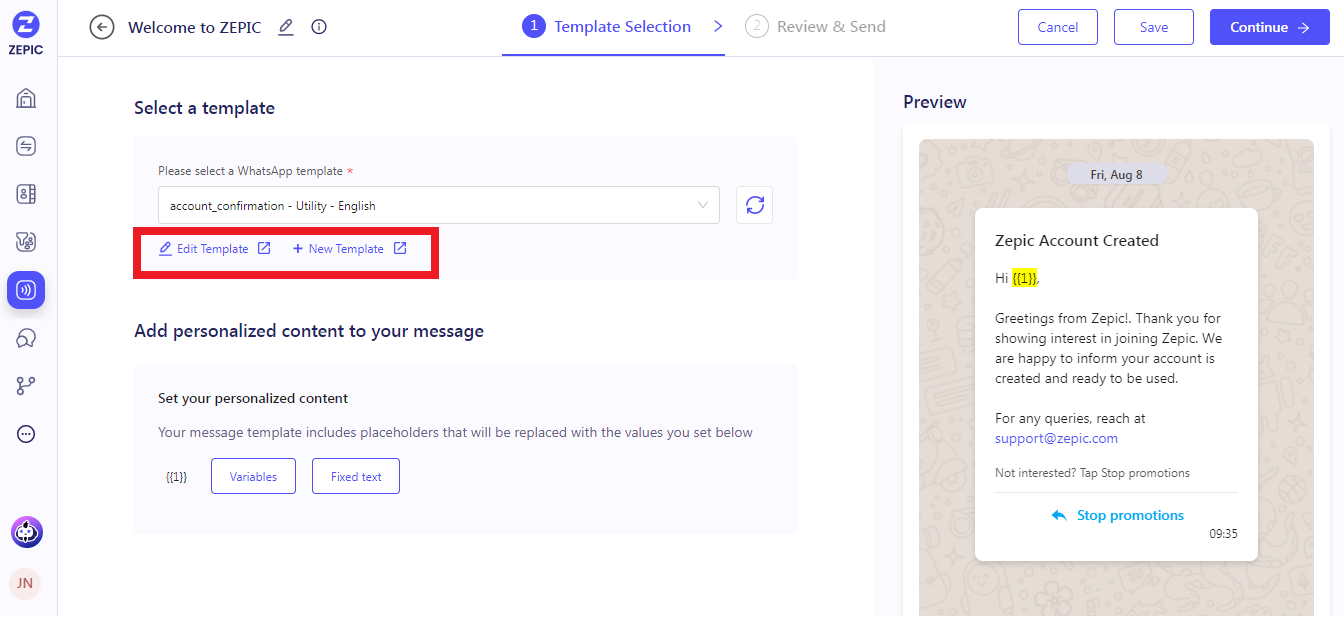Image resolution: width=1344 pixels, height=622 pixels.
Task: Save the campaign
Action: coord(1154,27)
